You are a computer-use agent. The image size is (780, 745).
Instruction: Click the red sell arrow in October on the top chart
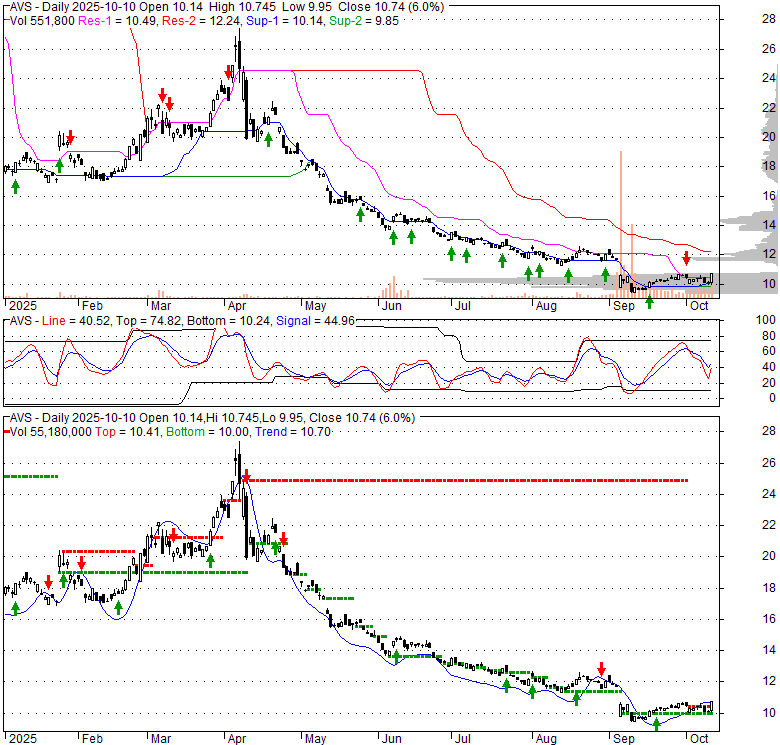[x=686, y=260]
